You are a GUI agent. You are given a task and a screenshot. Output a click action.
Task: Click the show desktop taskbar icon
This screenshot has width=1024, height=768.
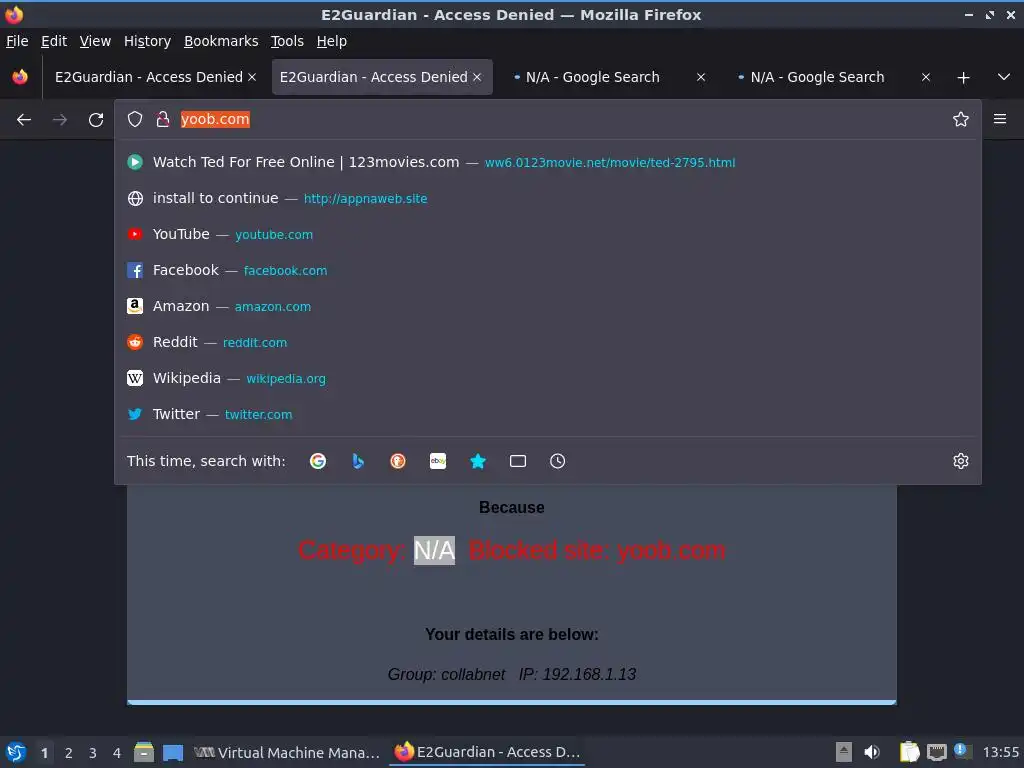coord(172,752)
